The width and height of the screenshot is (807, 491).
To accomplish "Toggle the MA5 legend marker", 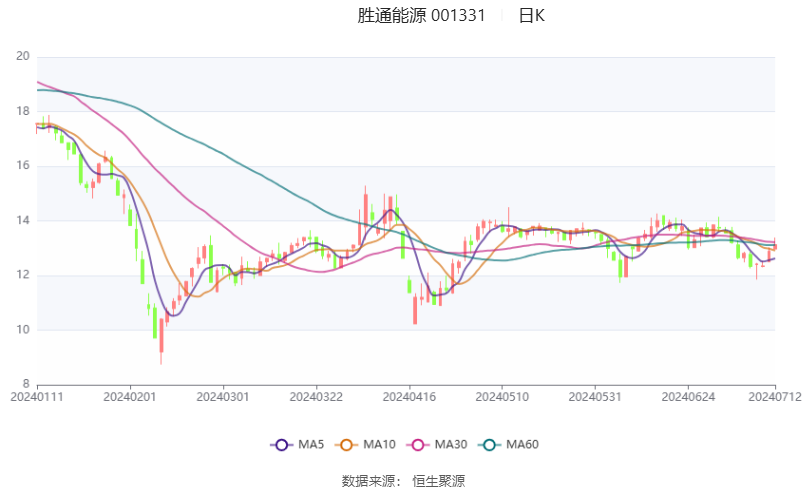I will 282,445.
